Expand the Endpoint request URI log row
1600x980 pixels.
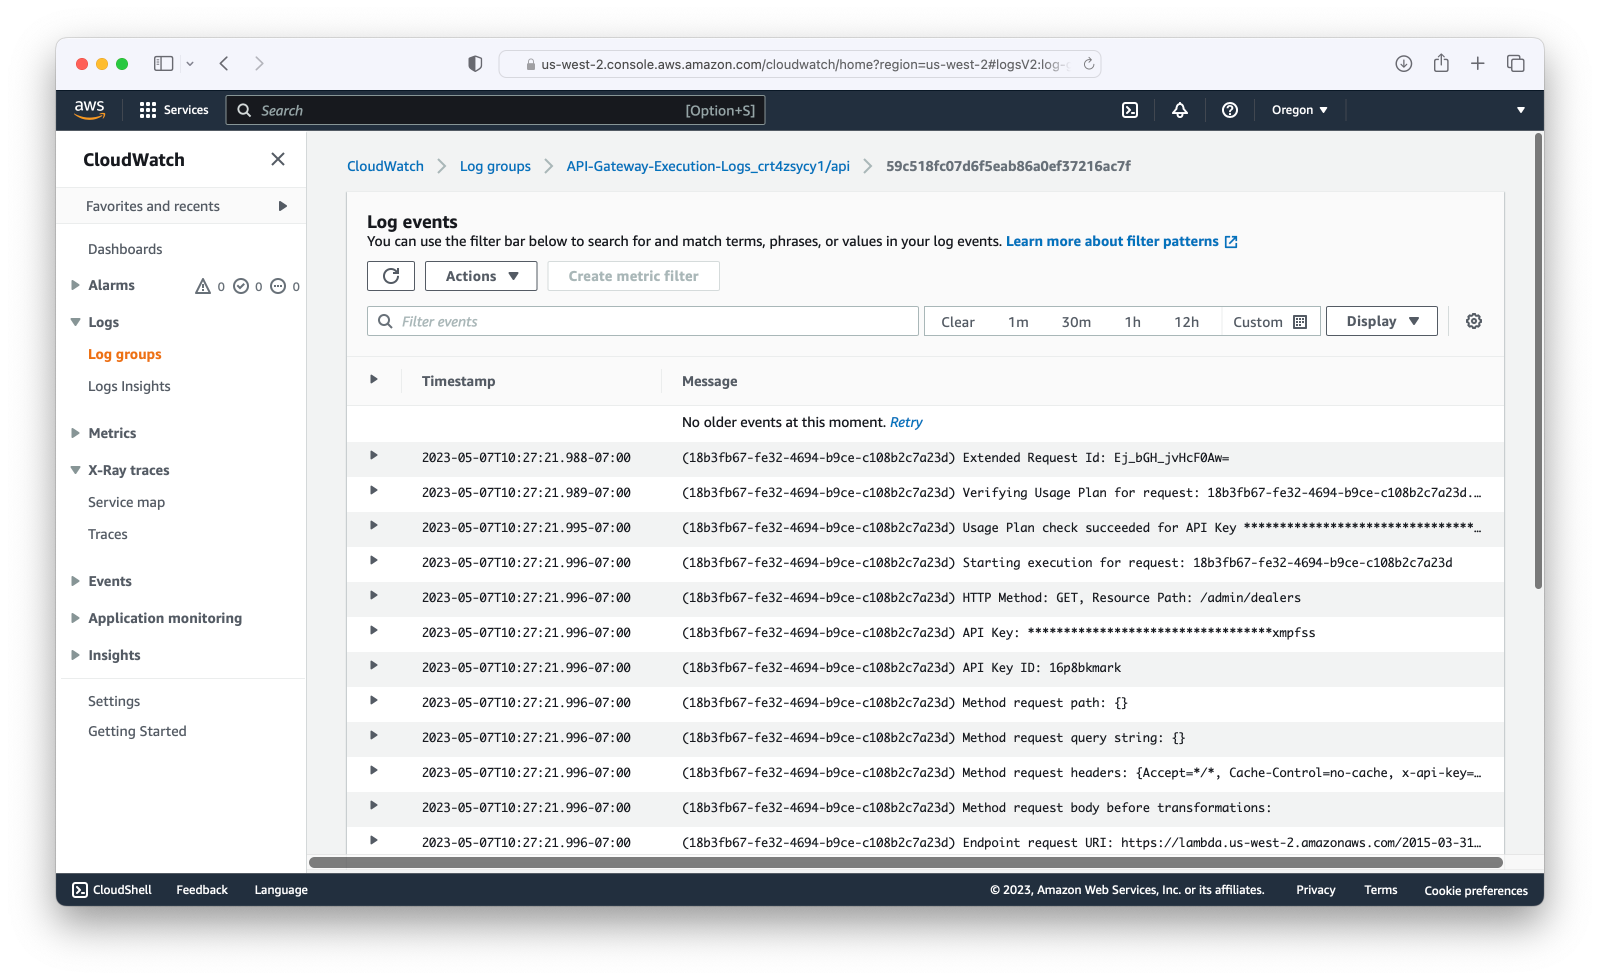374,840
